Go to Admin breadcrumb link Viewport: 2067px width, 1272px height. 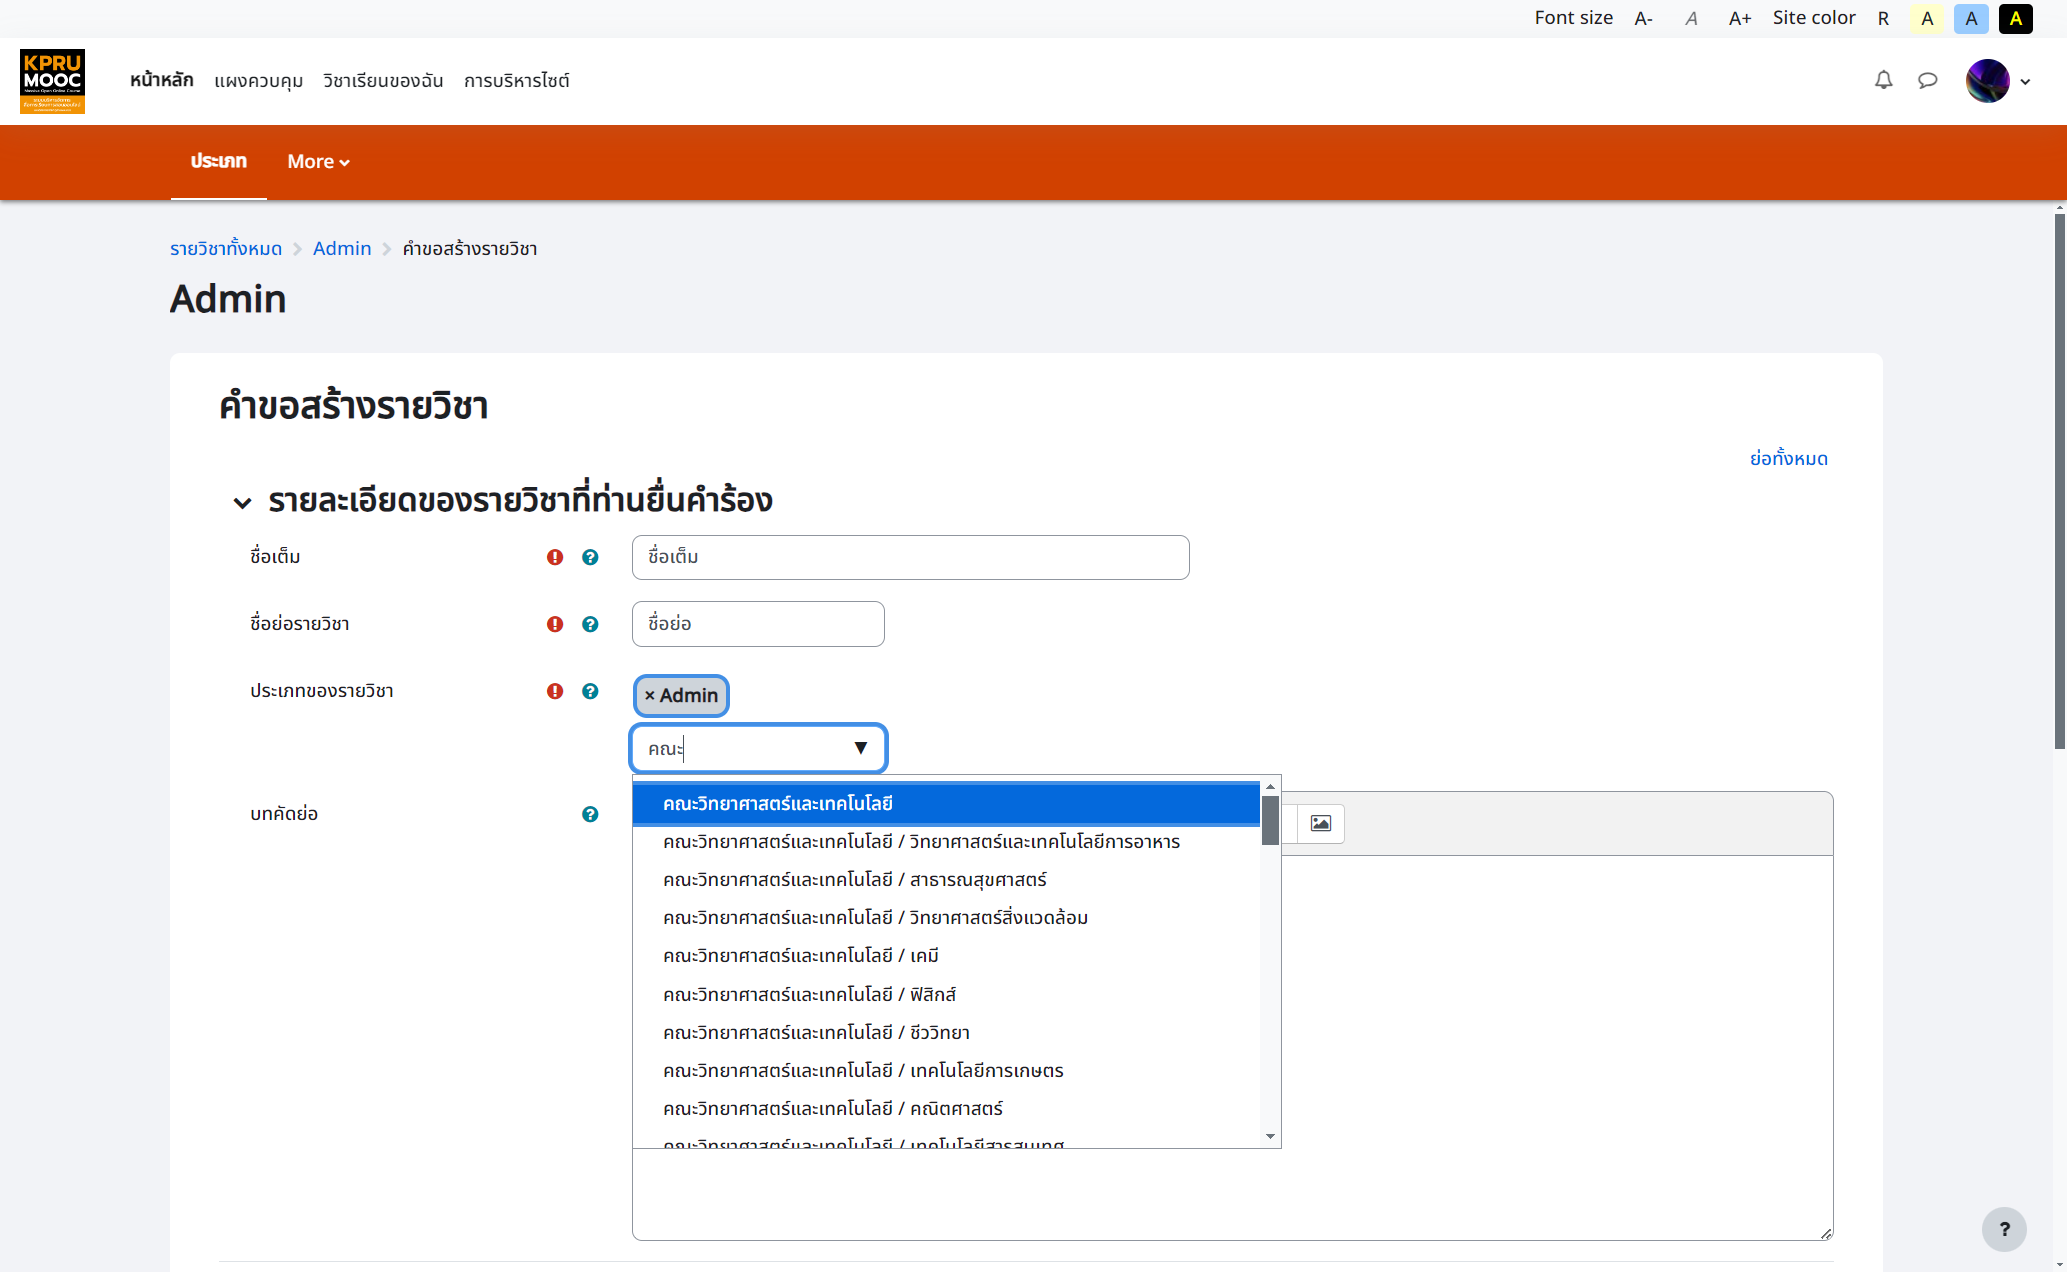tap(342, 249)
